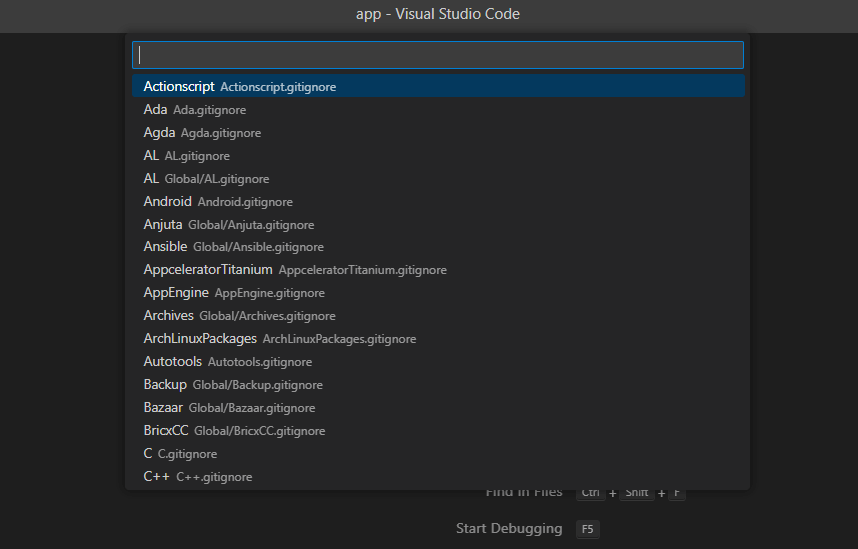Viewport: 858px width, 549px height.
Task: Pick the Anjuta gitignore option
Action: 229,225
